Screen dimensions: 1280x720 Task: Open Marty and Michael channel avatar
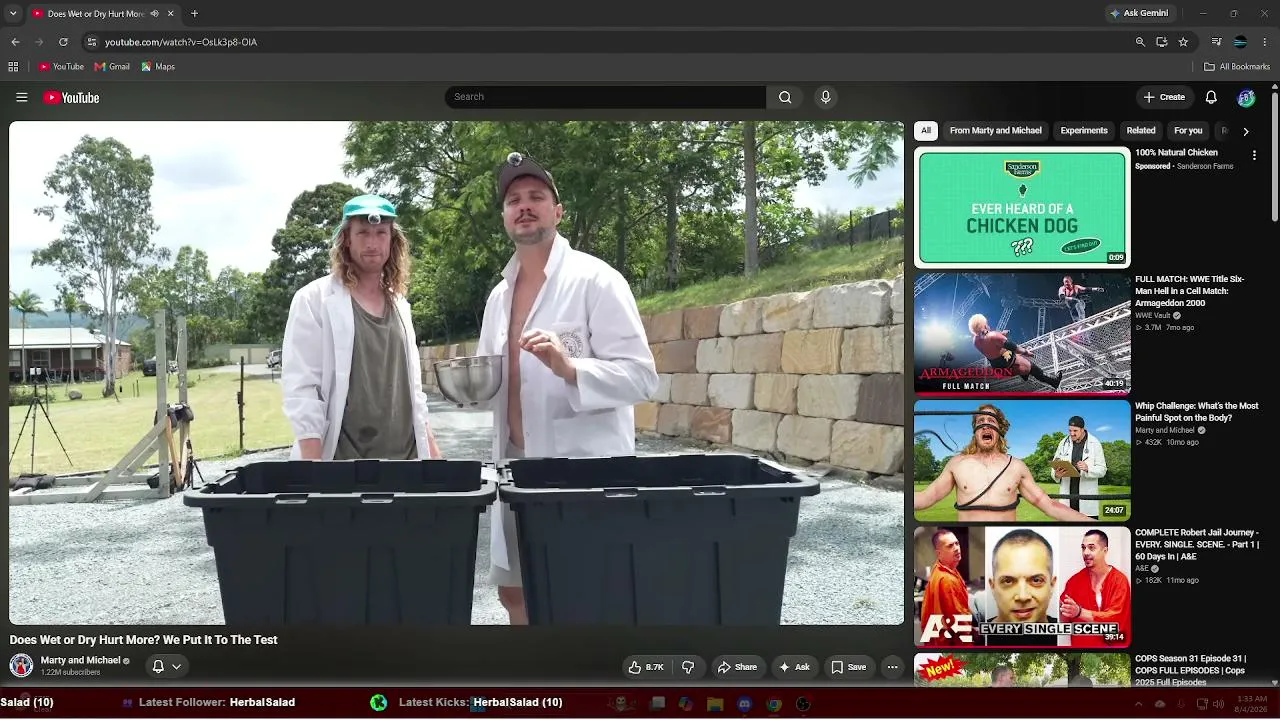21,665
